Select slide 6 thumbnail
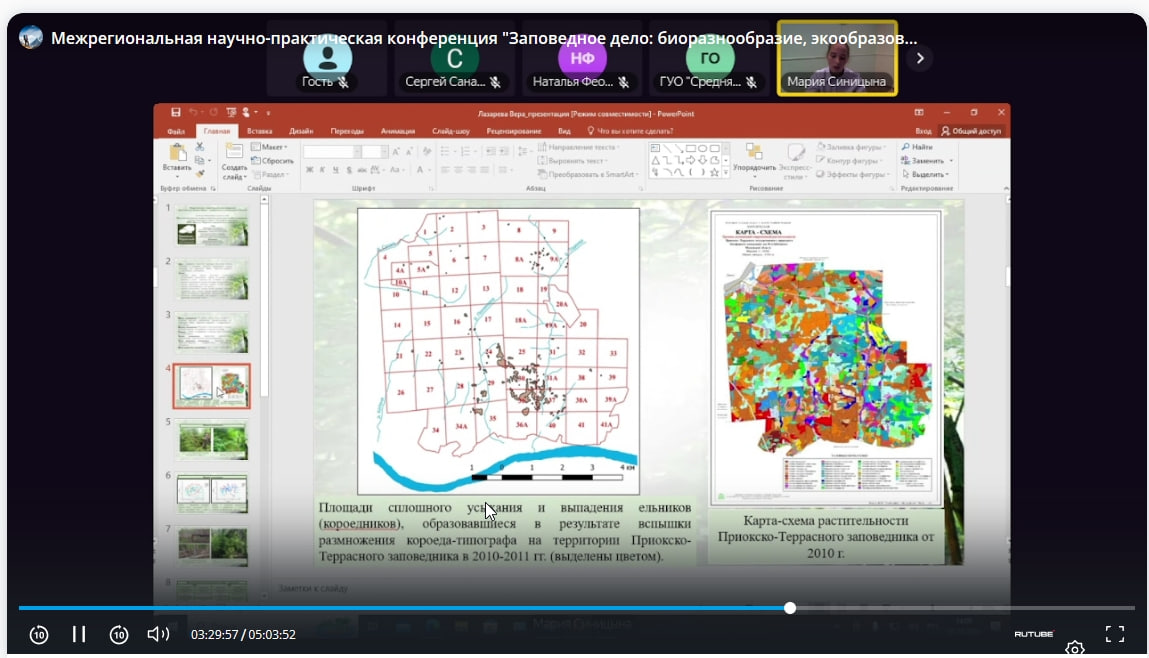This screenshot has height=658, width=1149. tap(212, 492)
